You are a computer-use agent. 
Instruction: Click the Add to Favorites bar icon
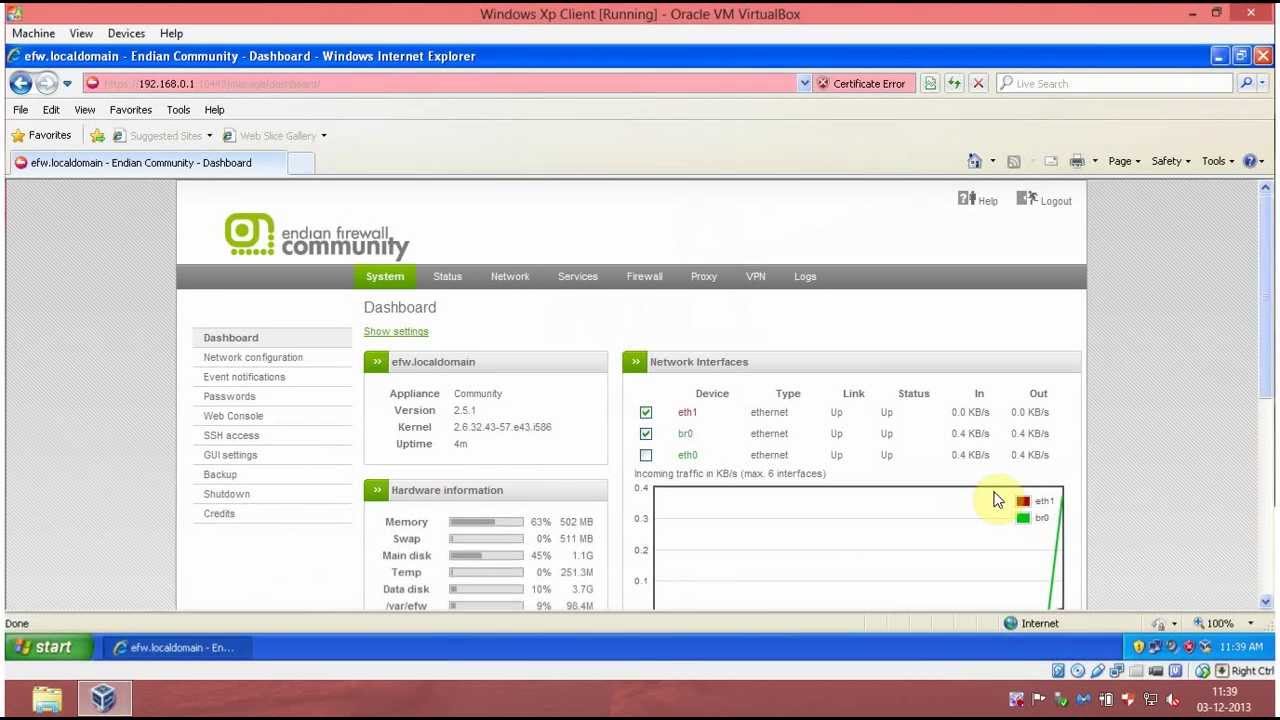pyautogui.click(x=97, y=136)
